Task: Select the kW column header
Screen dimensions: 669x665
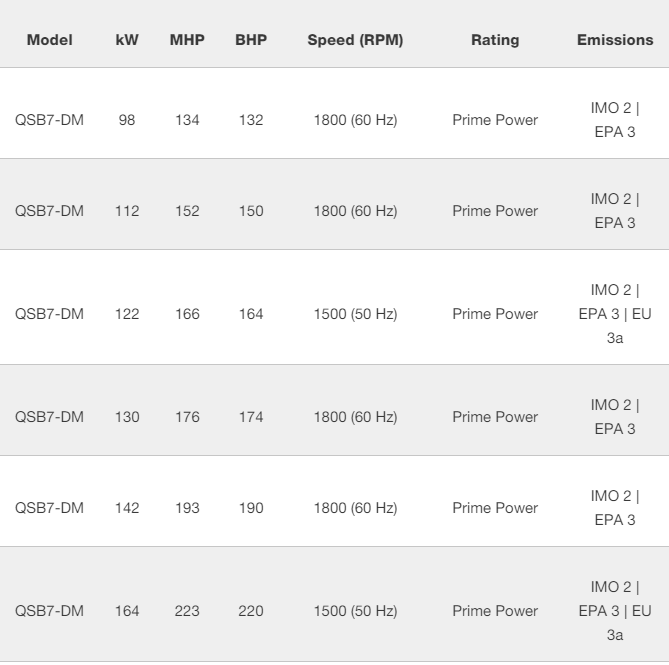Action: point(127,40)
